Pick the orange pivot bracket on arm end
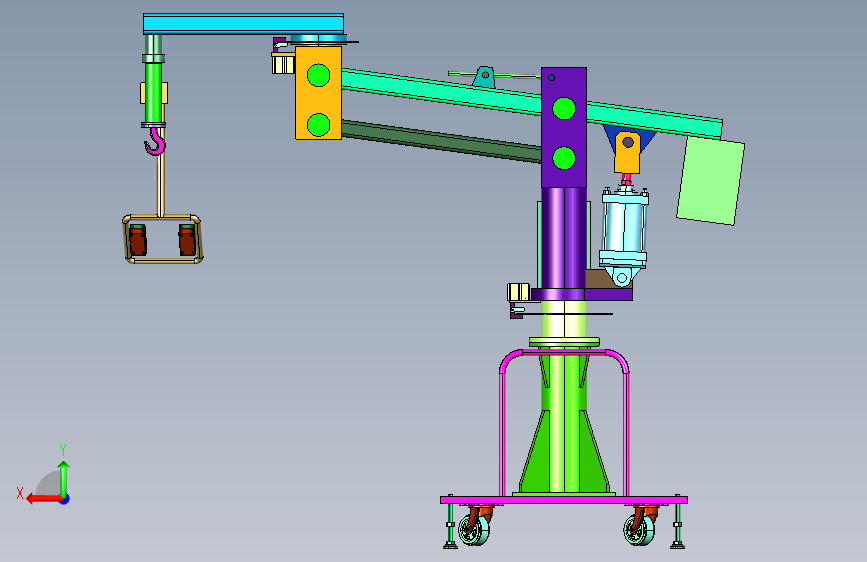 [x=318, y=92]
